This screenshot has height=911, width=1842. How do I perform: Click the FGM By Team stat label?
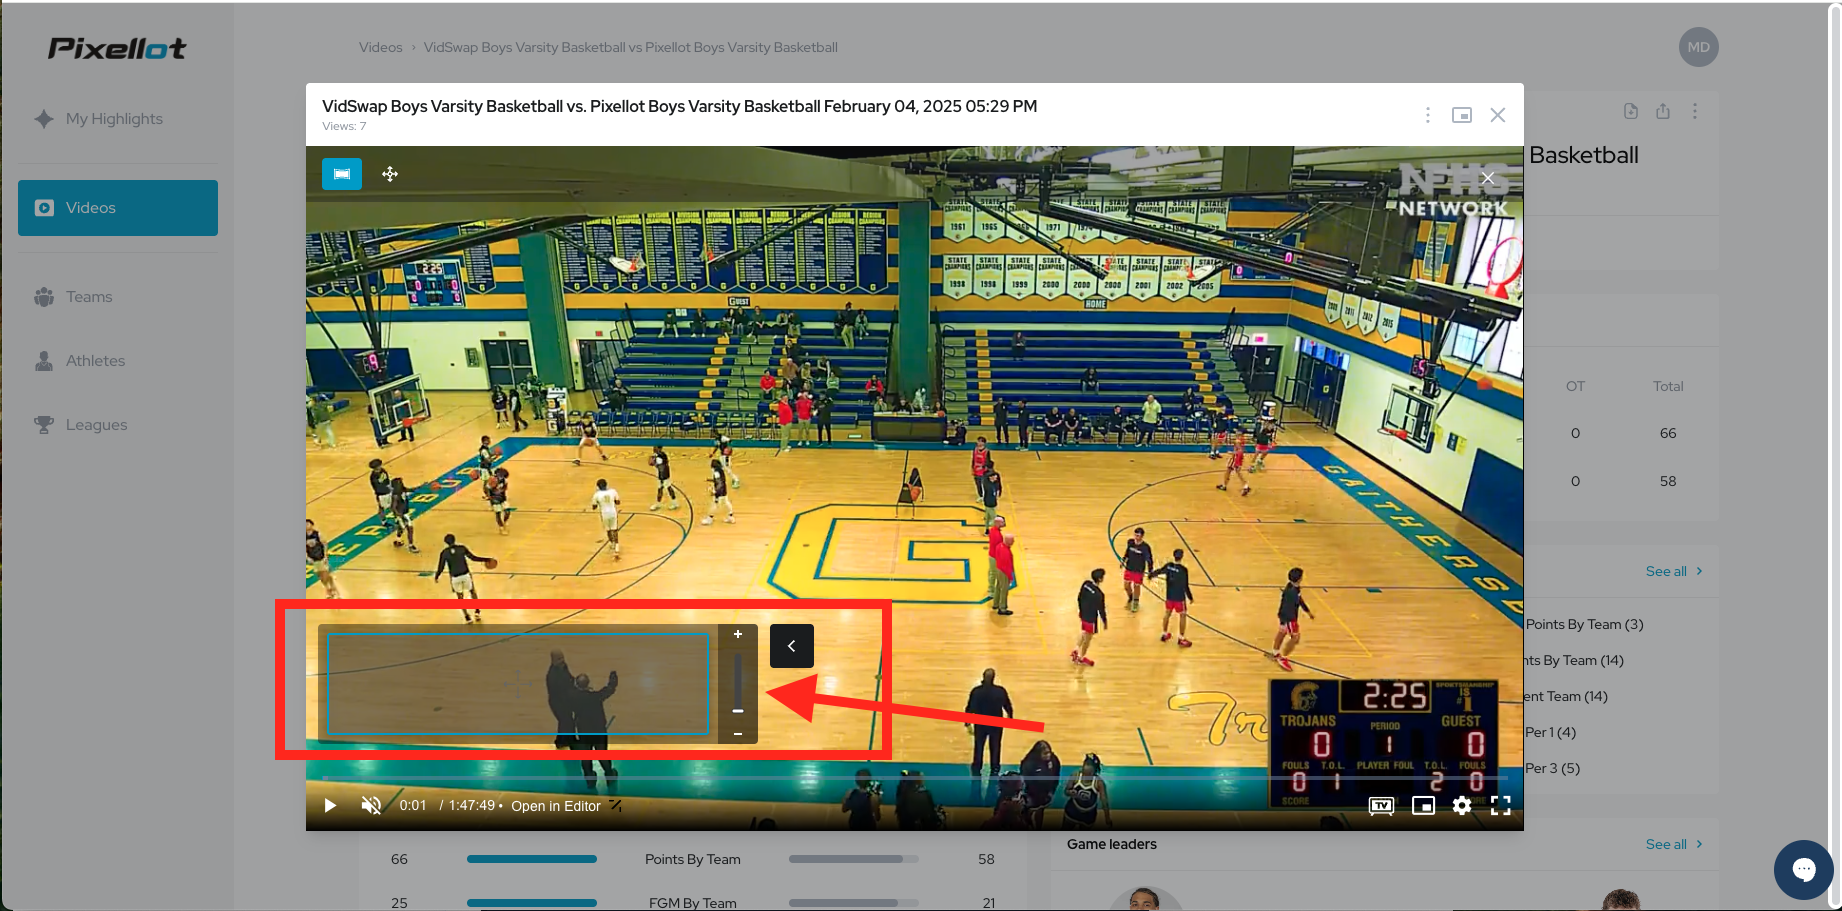[692, 903]
